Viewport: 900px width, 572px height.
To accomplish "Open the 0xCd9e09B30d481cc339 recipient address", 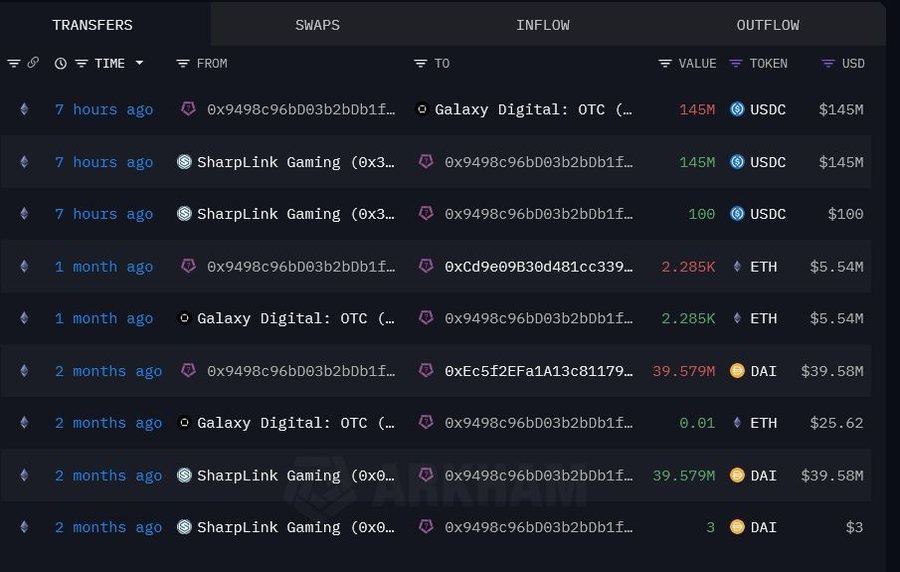I will point(538,267).
